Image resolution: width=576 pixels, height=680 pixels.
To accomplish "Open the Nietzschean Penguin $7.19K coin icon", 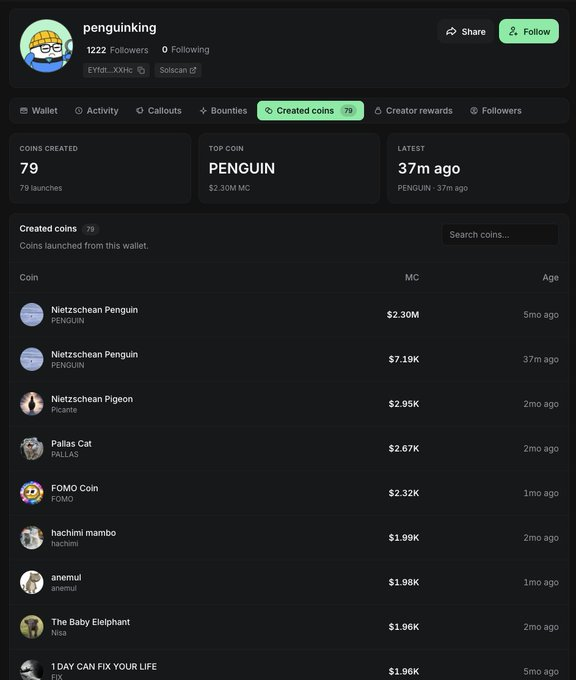I will (32, 359).
